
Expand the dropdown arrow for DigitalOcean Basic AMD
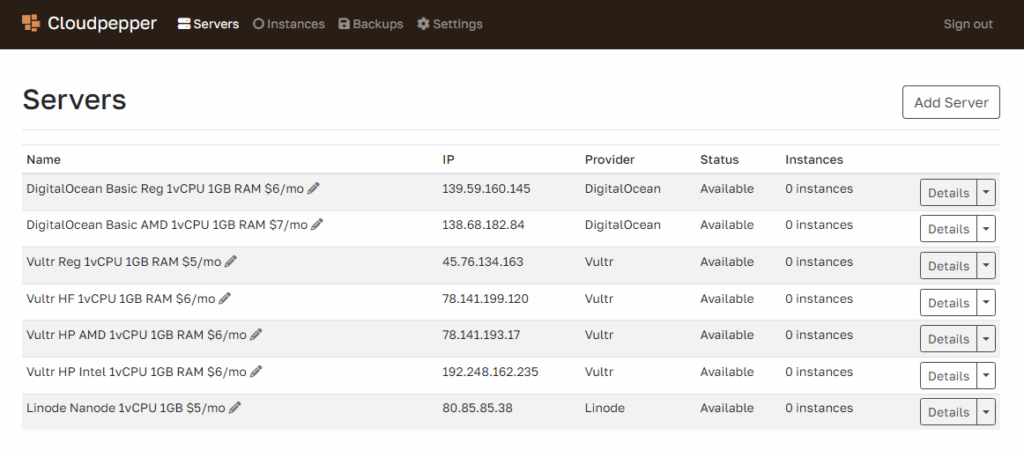tap(986, 229)
